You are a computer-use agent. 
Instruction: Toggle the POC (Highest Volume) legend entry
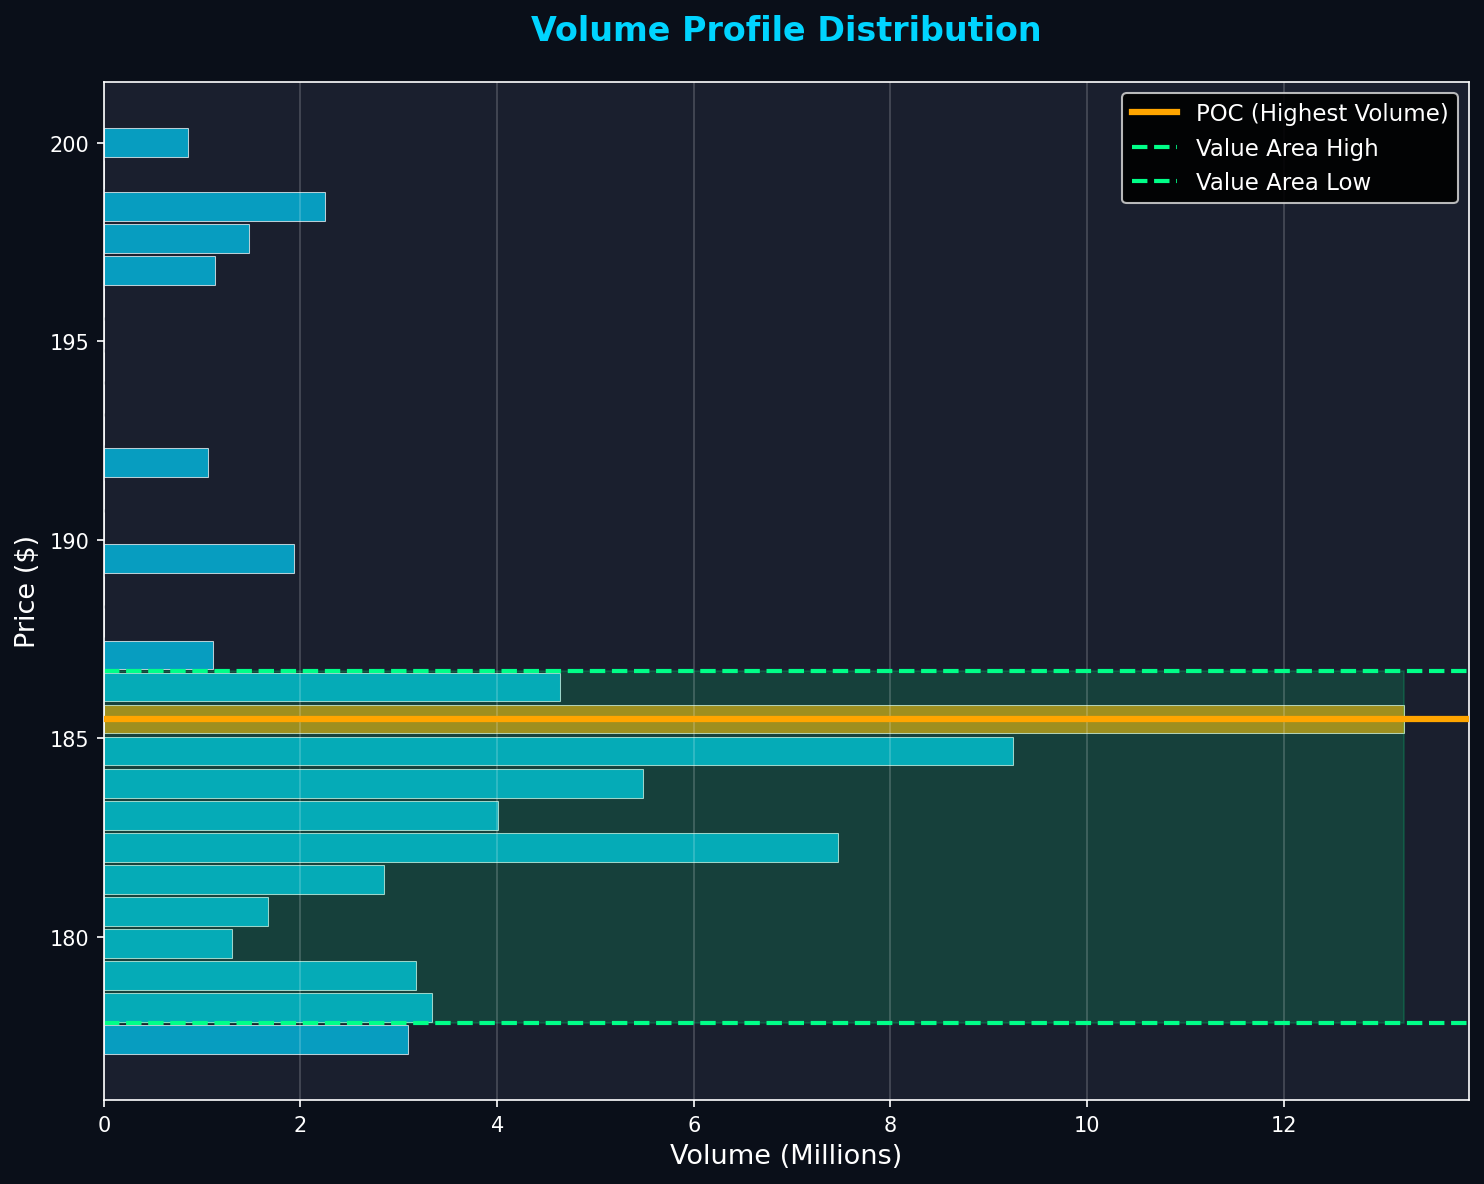coord(1320,113)
